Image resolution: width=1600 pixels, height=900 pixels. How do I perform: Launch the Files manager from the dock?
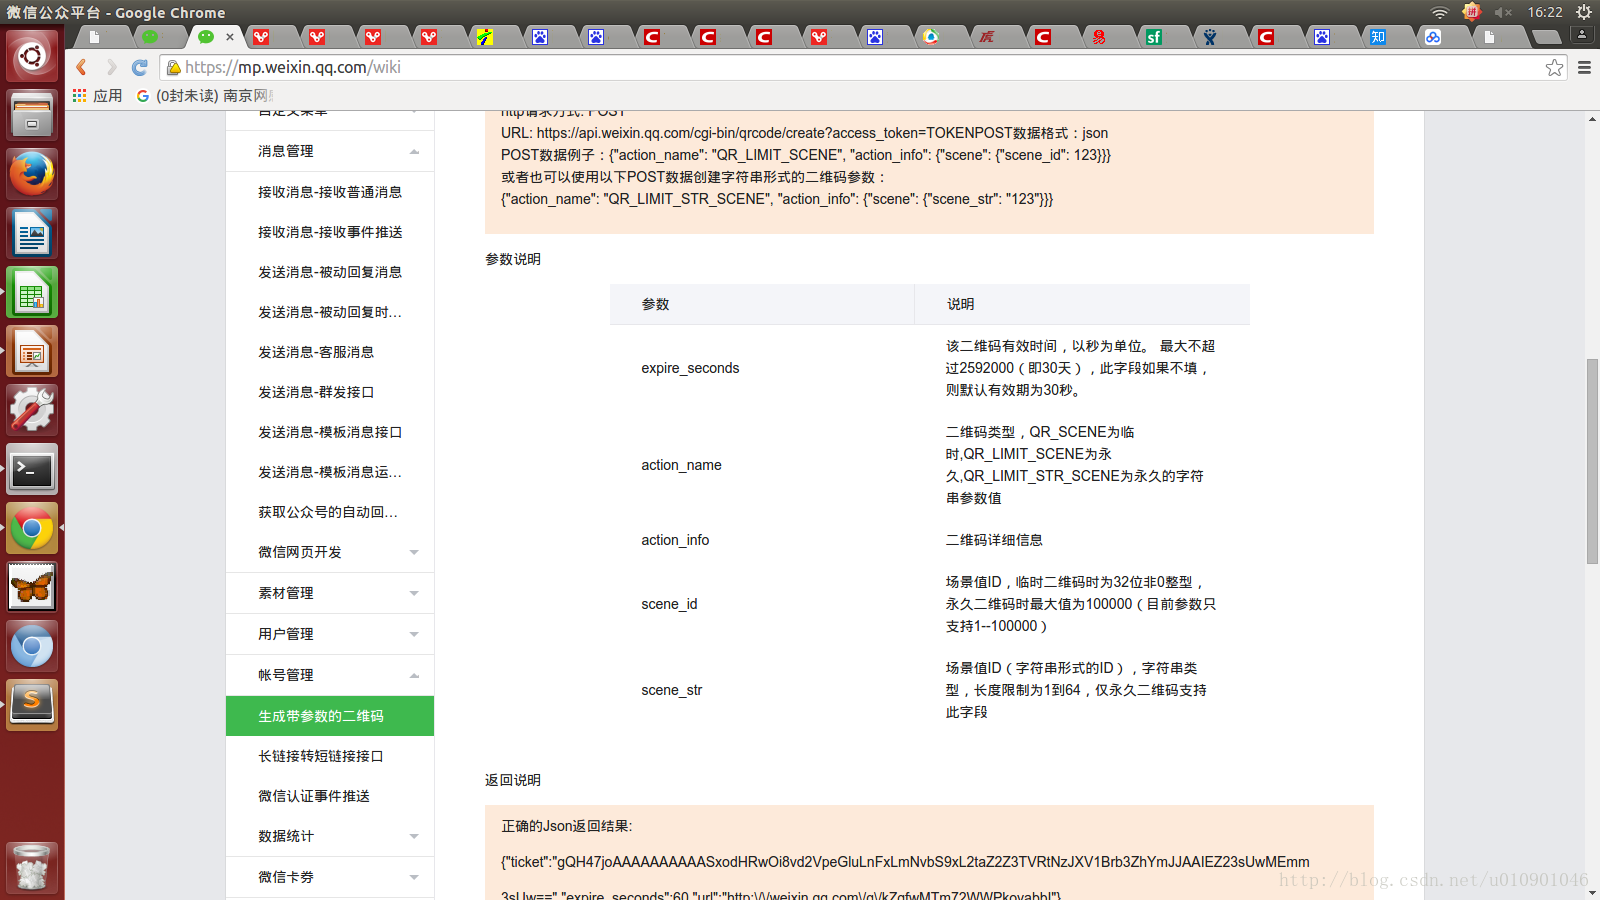tap(32, 114)
